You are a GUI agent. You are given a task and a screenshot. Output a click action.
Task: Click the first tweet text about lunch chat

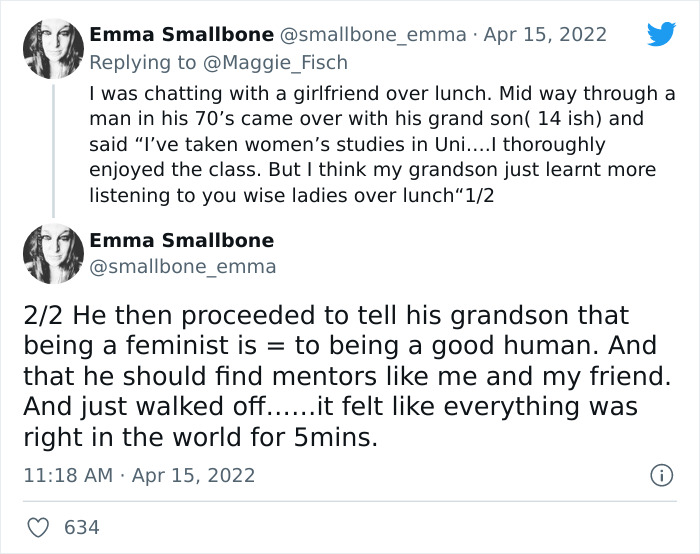click(380, 145)
